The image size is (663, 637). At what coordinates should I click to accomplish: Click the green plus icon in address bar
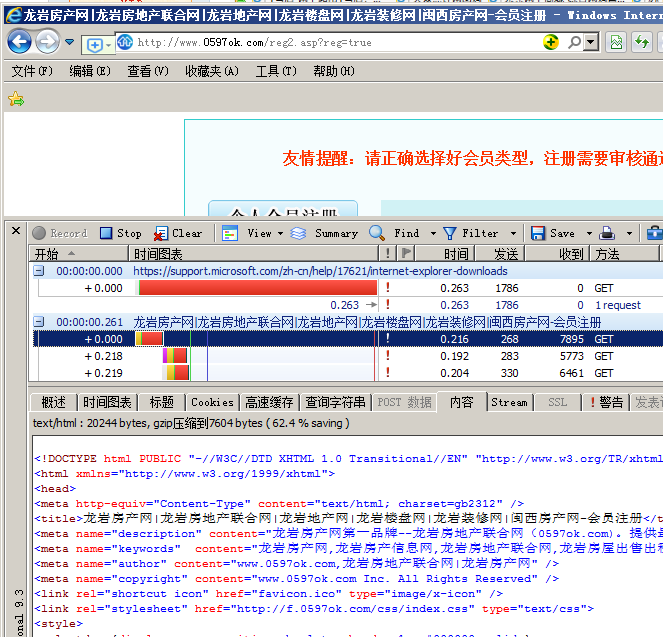551,42
